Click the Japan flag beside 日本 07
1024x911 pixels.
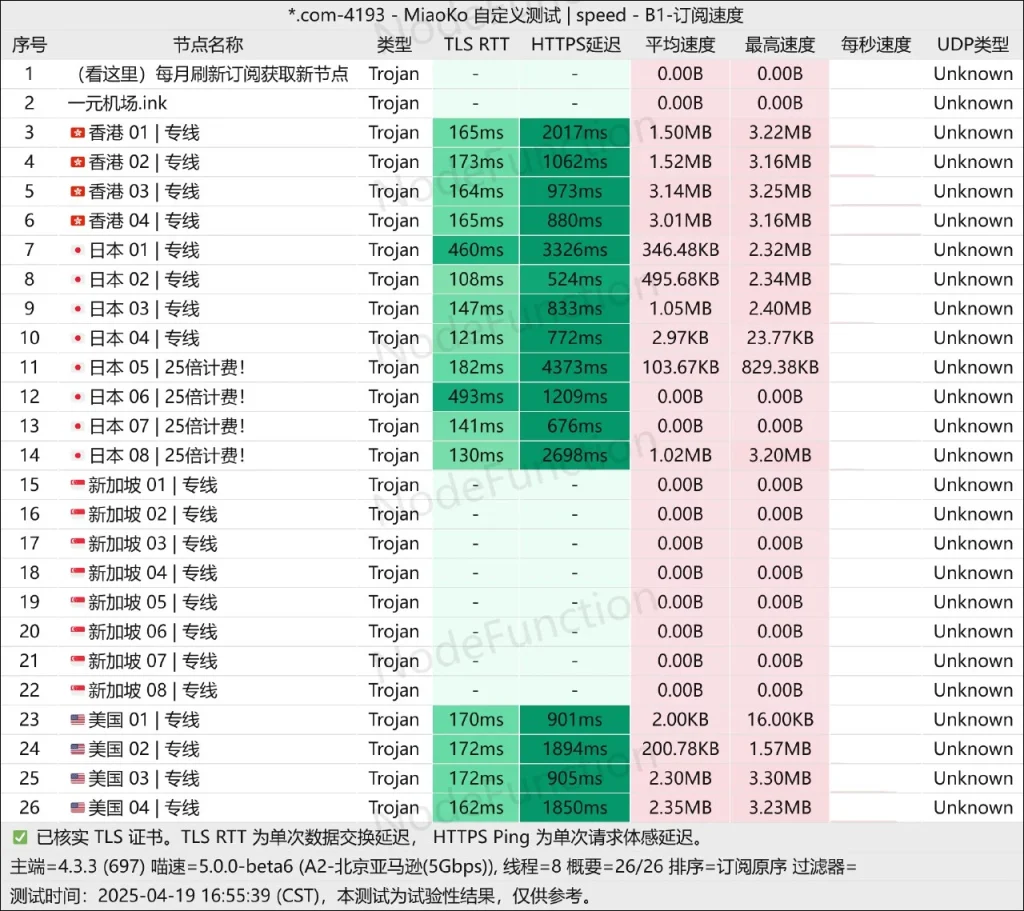[x=78, y=426]
